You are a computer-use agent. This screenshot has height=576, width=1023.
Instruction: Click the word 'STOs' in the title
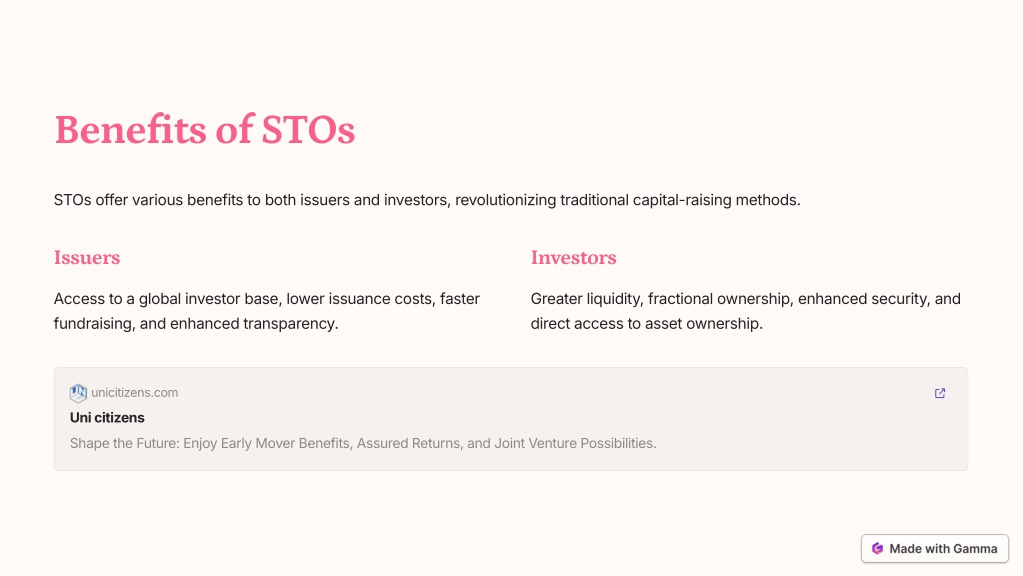[x=308, y=130]
